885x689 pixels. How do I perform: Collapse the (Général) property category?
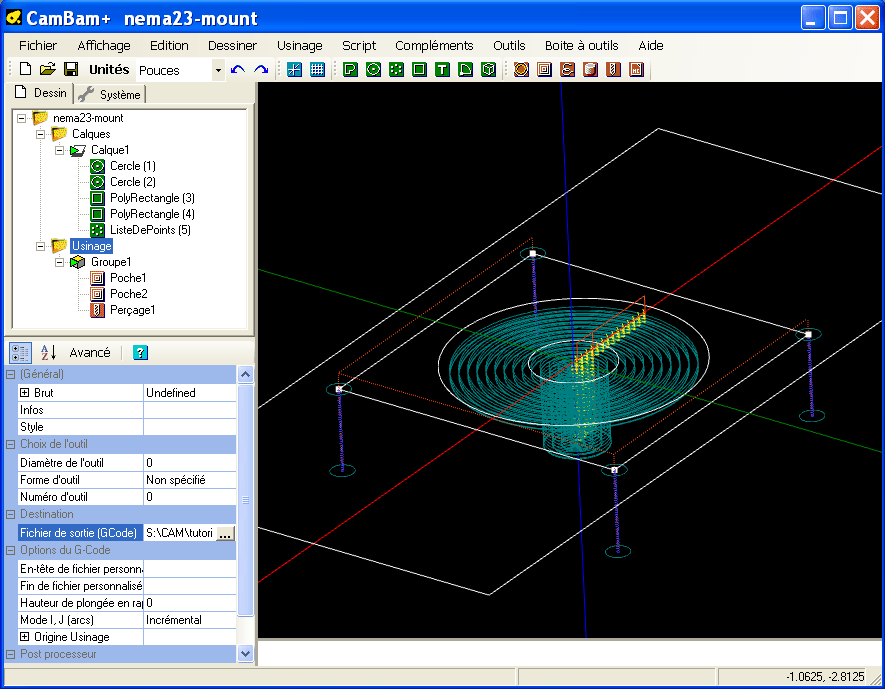(10, 374)
